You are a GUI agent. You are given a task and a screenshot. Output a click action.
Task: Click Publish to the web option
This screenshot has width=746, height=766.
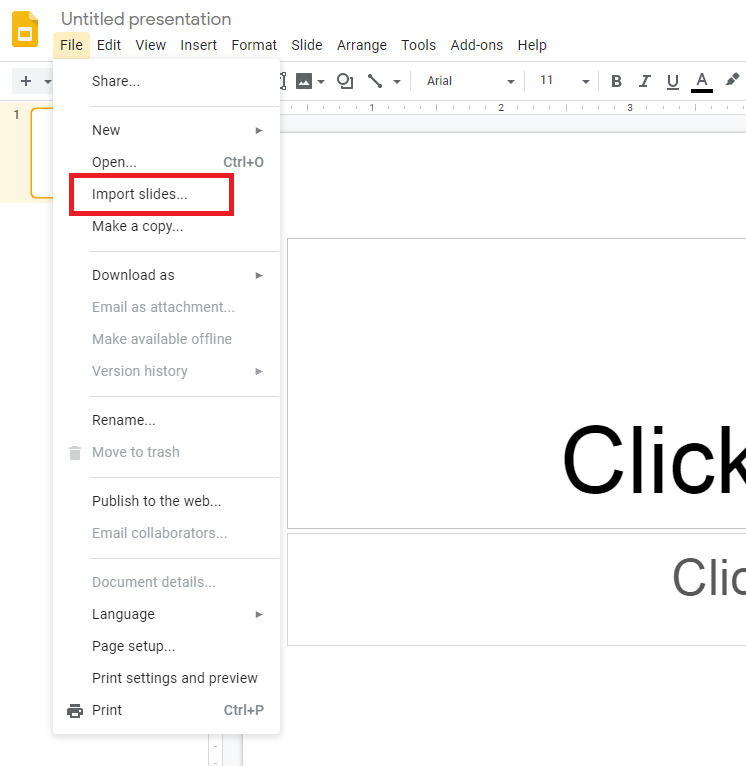tap(156, 501)
